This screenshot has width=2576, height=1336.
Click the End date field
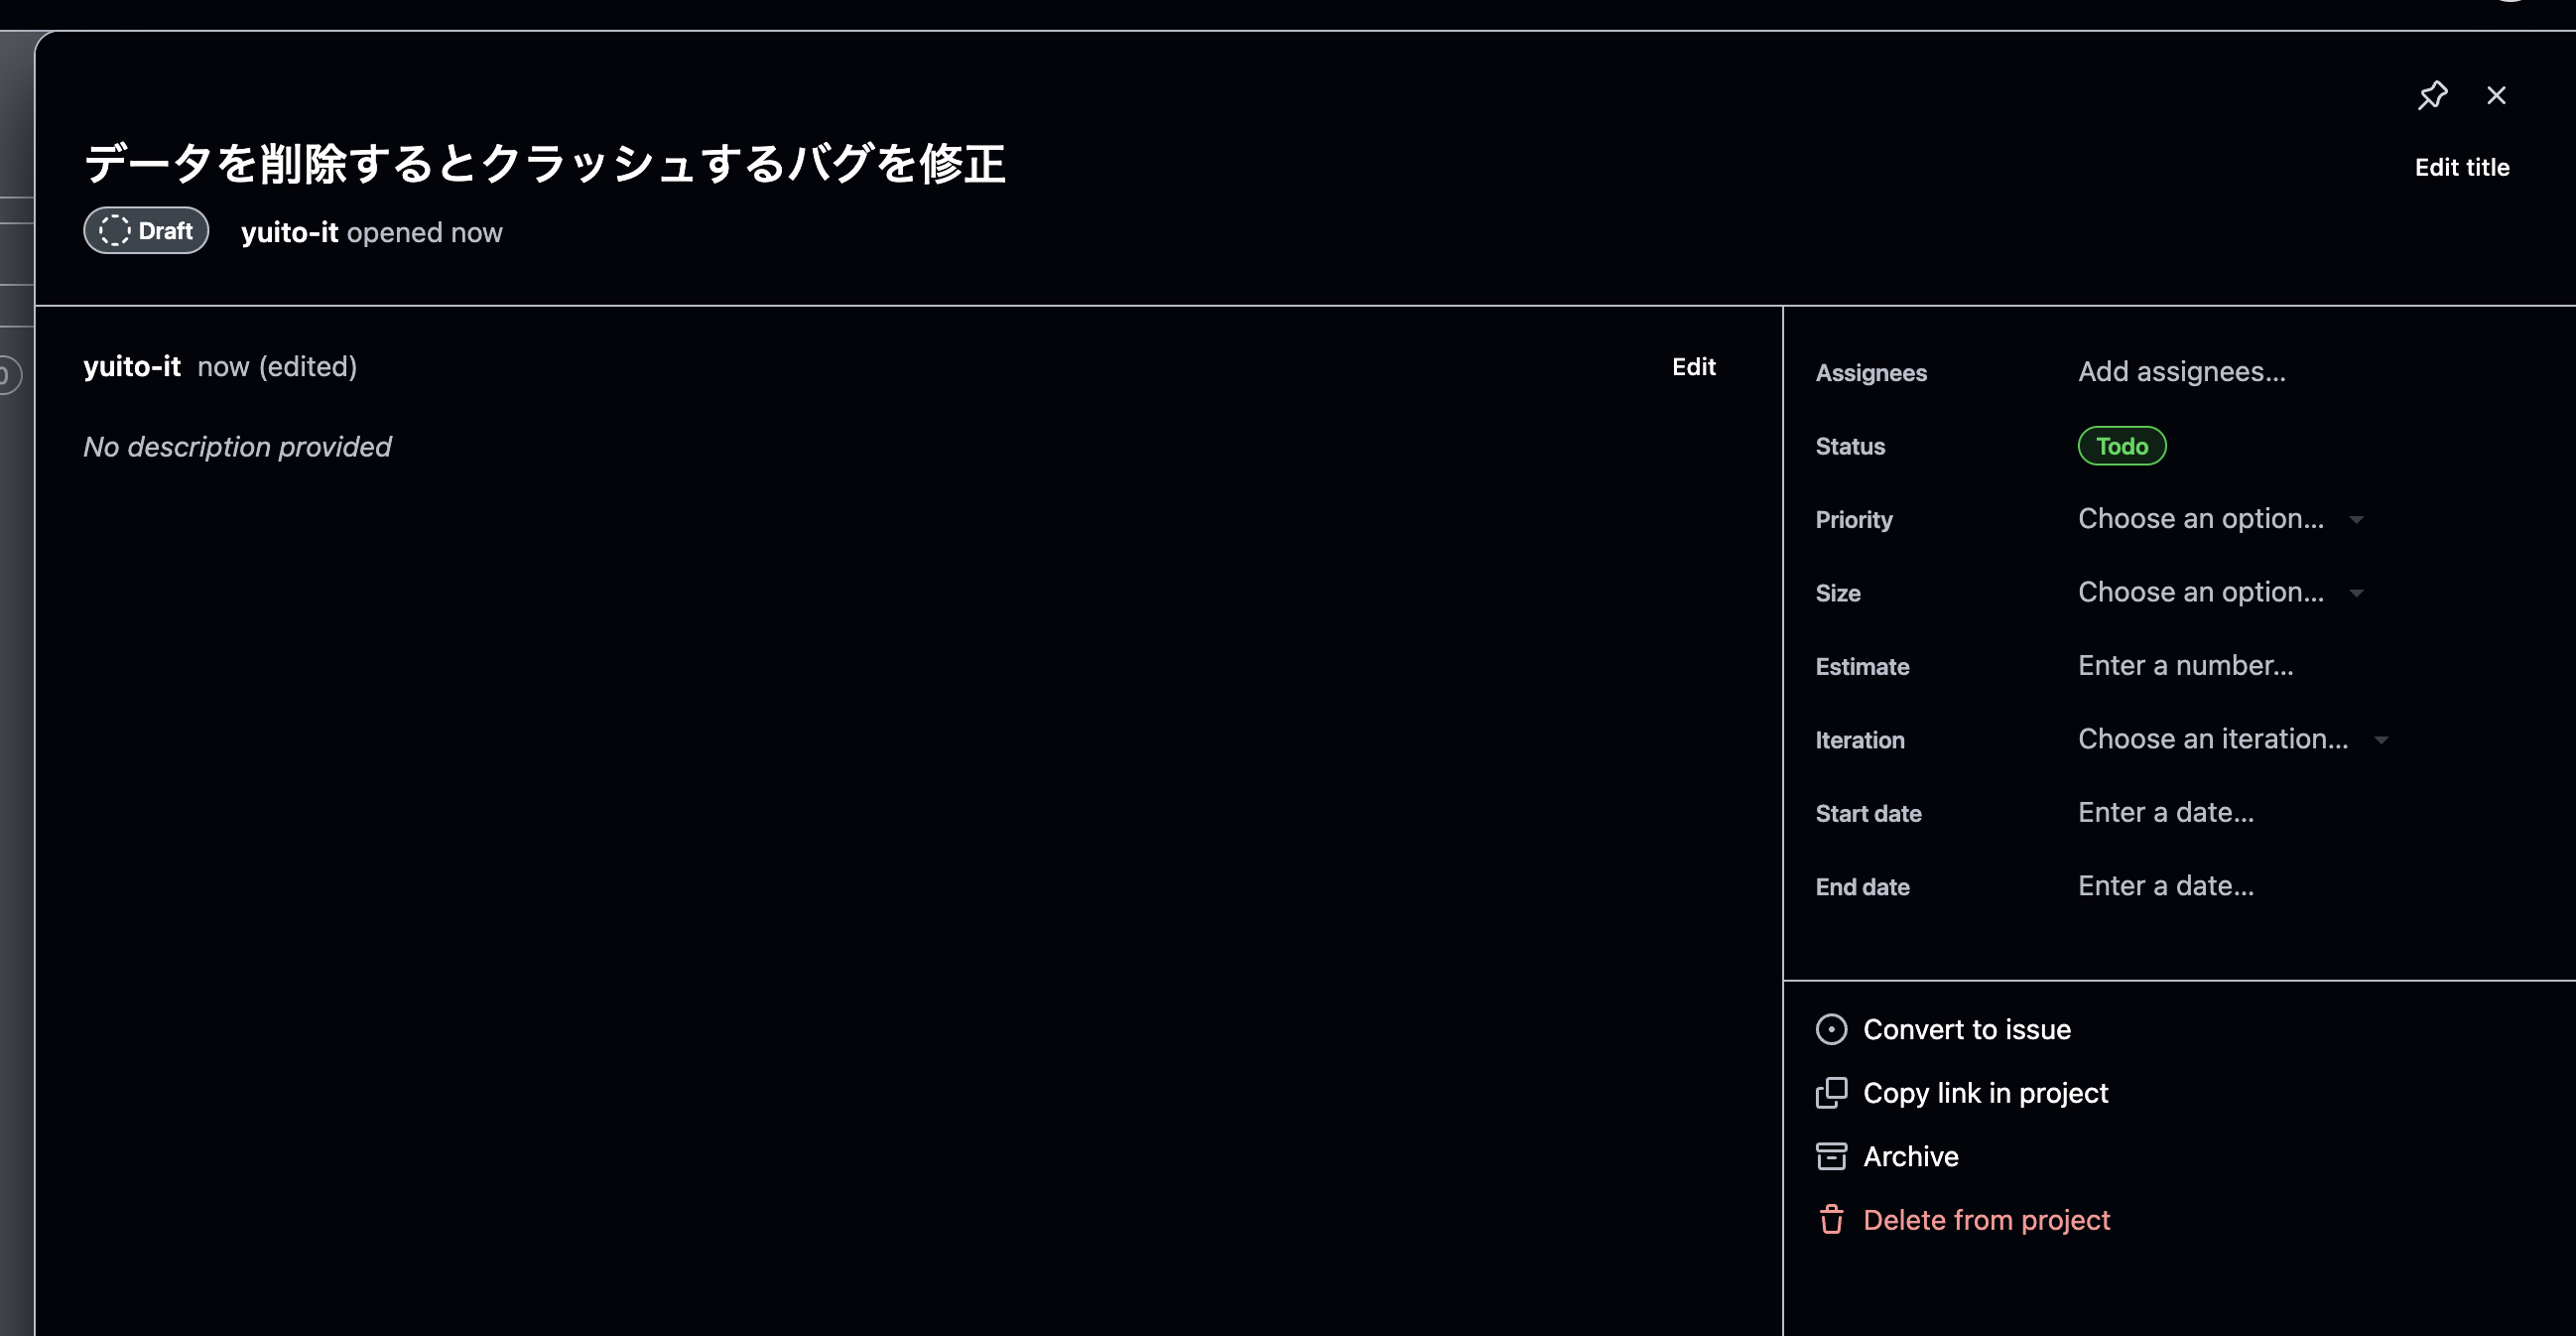pyautogui.click(x=2166, y=886)
